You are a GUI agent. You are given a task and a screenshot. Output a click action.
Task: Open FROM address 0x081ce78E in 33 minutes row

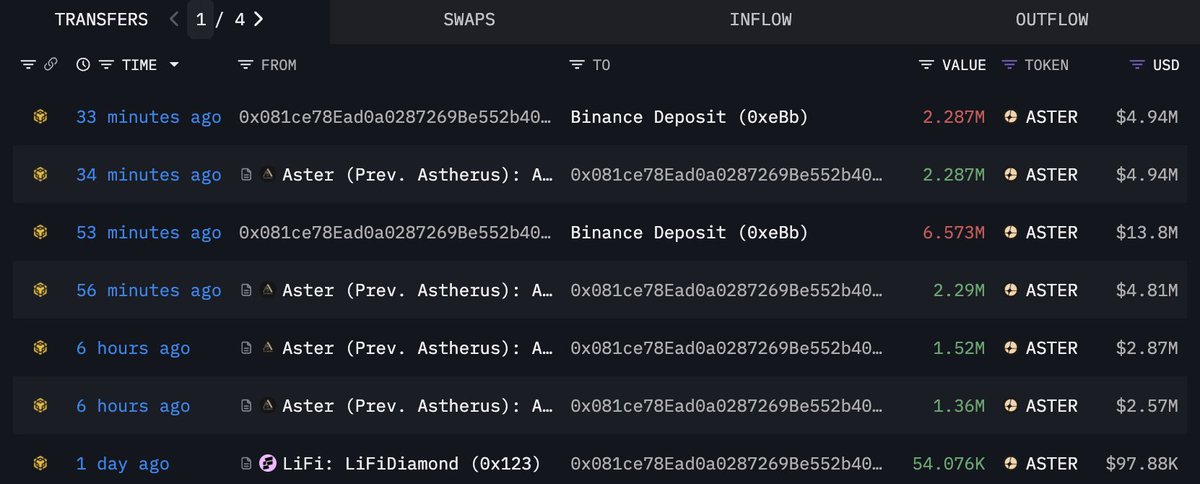pos(395,117)
